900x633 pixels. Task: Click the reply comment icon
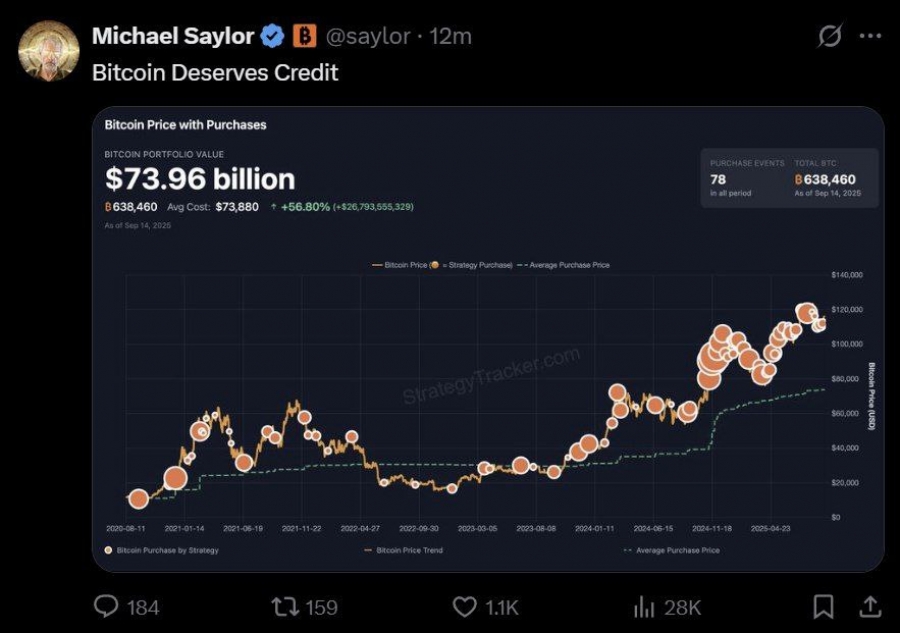107,606
